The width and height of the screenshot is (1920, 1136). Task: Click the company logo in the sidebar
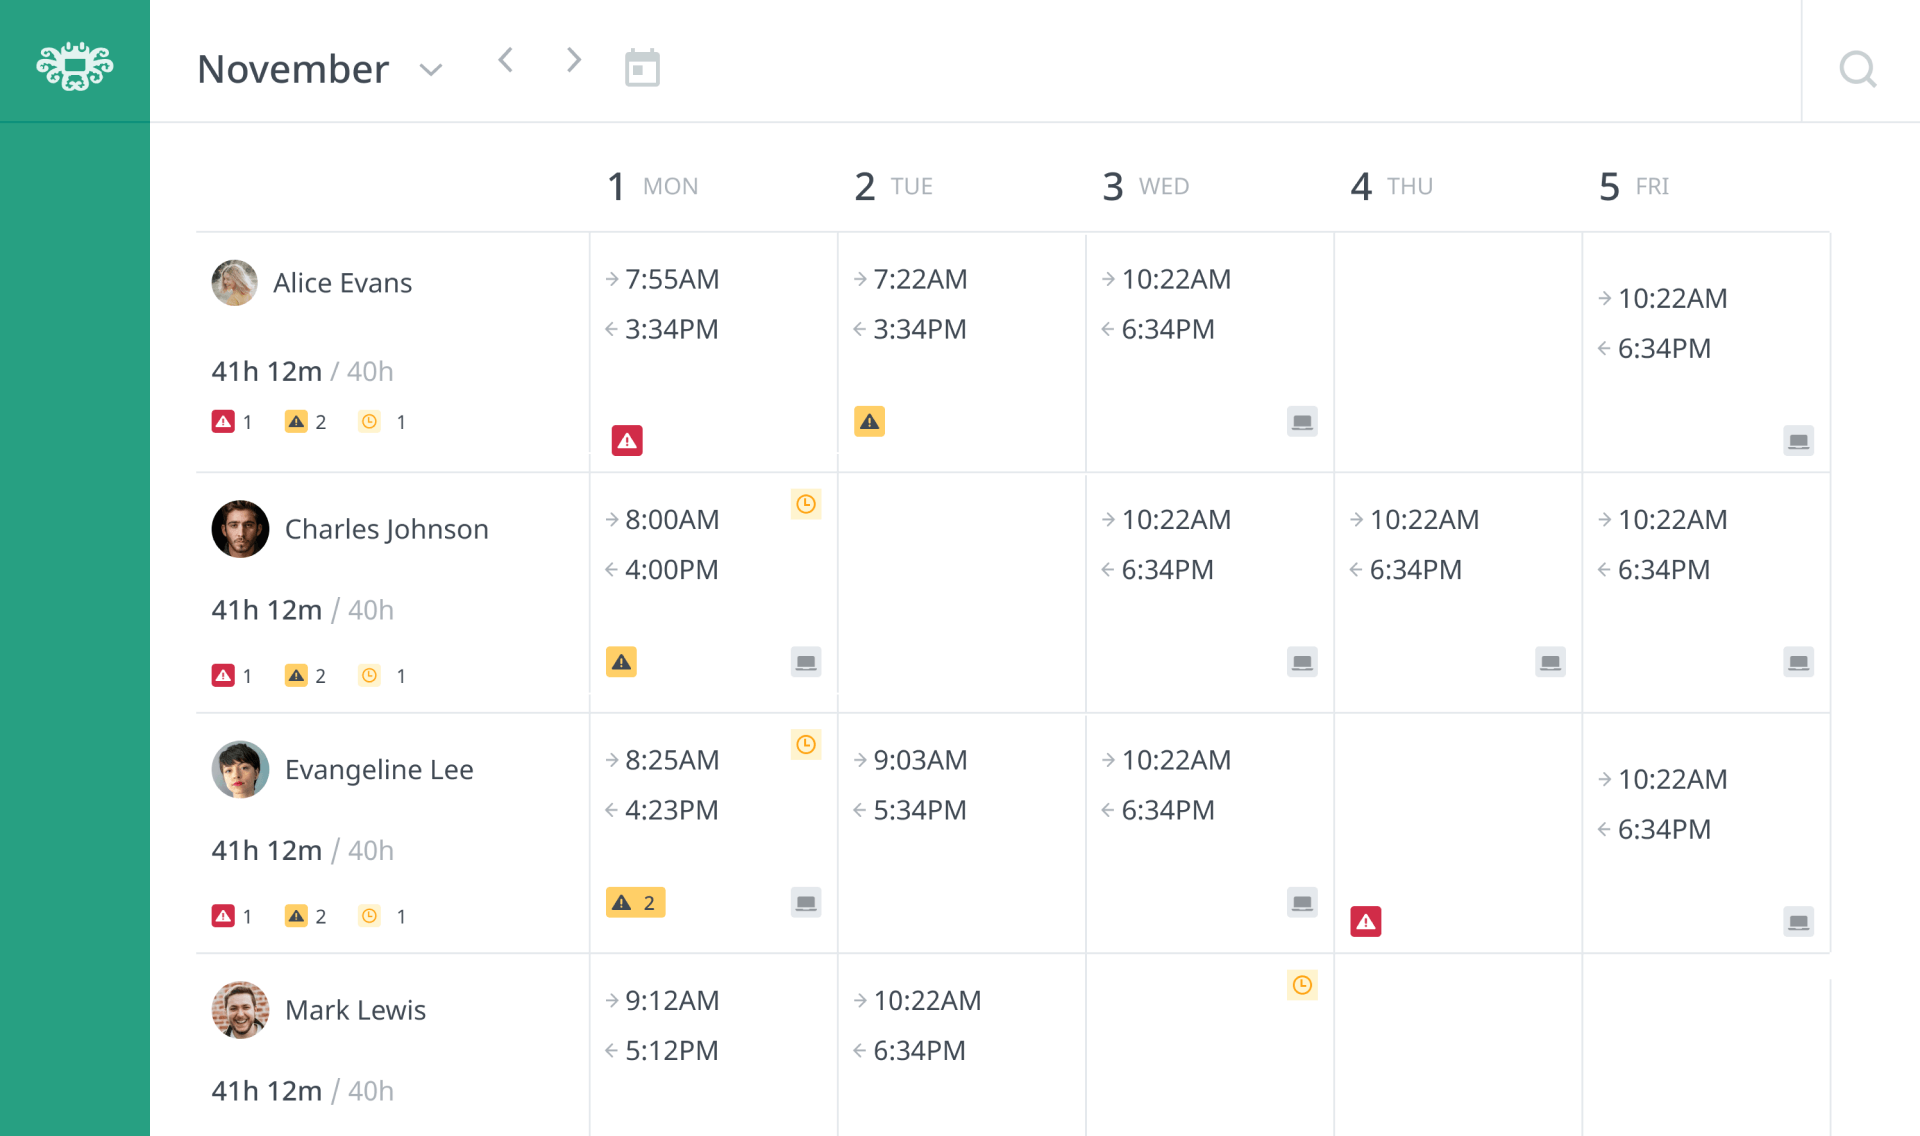[74, 68]
